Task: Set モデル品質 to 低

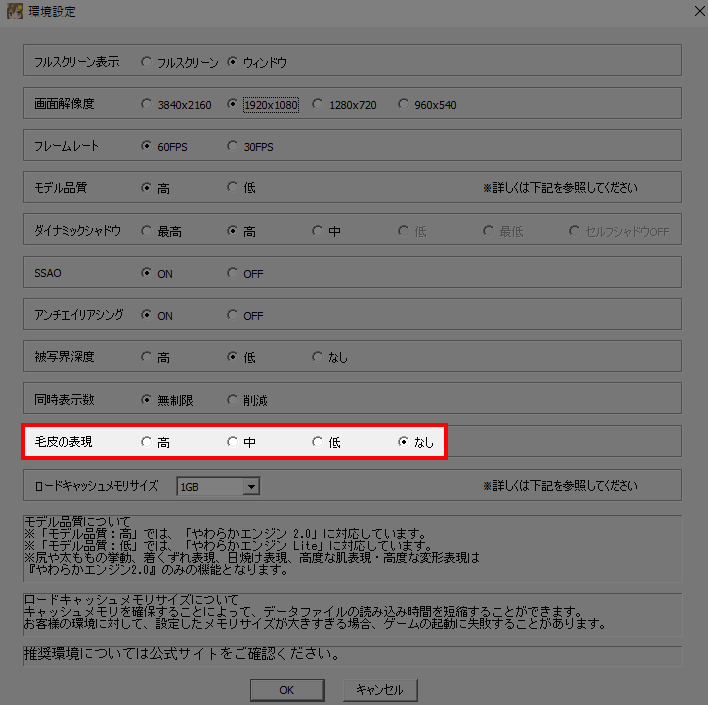Action: coord(233,187)
